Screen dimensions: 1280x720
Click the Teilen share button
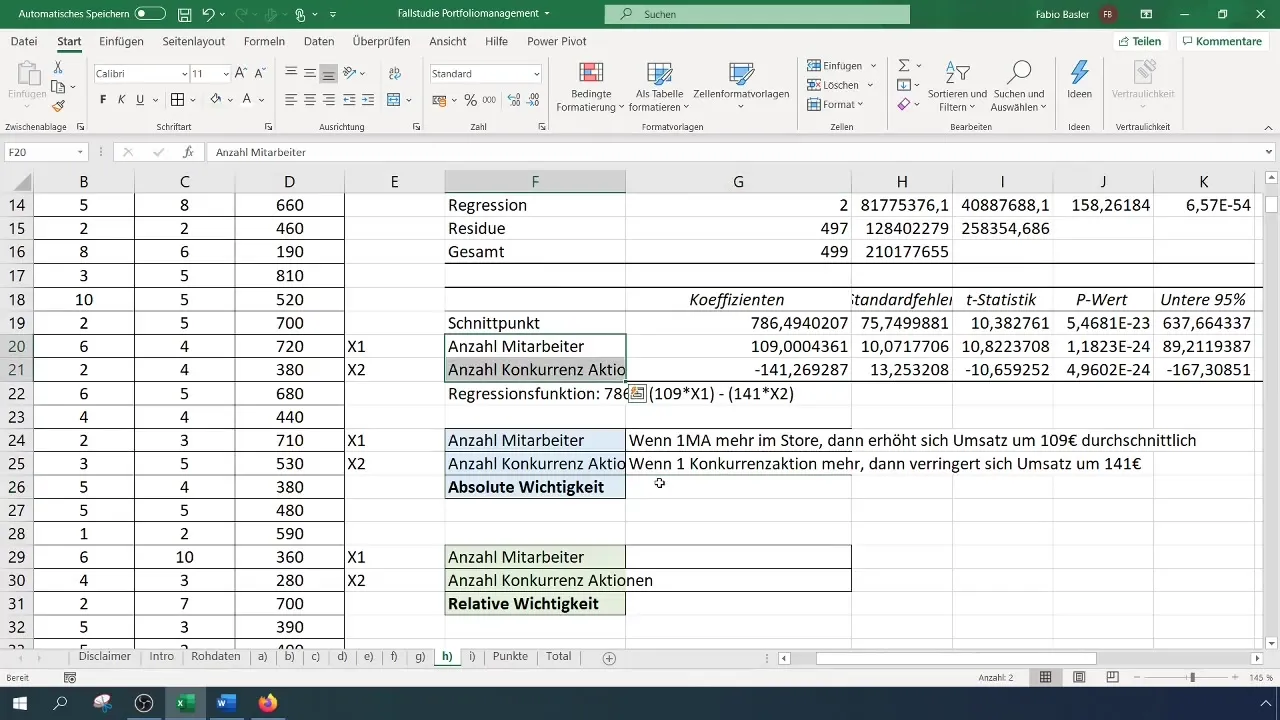point(1140,41)
